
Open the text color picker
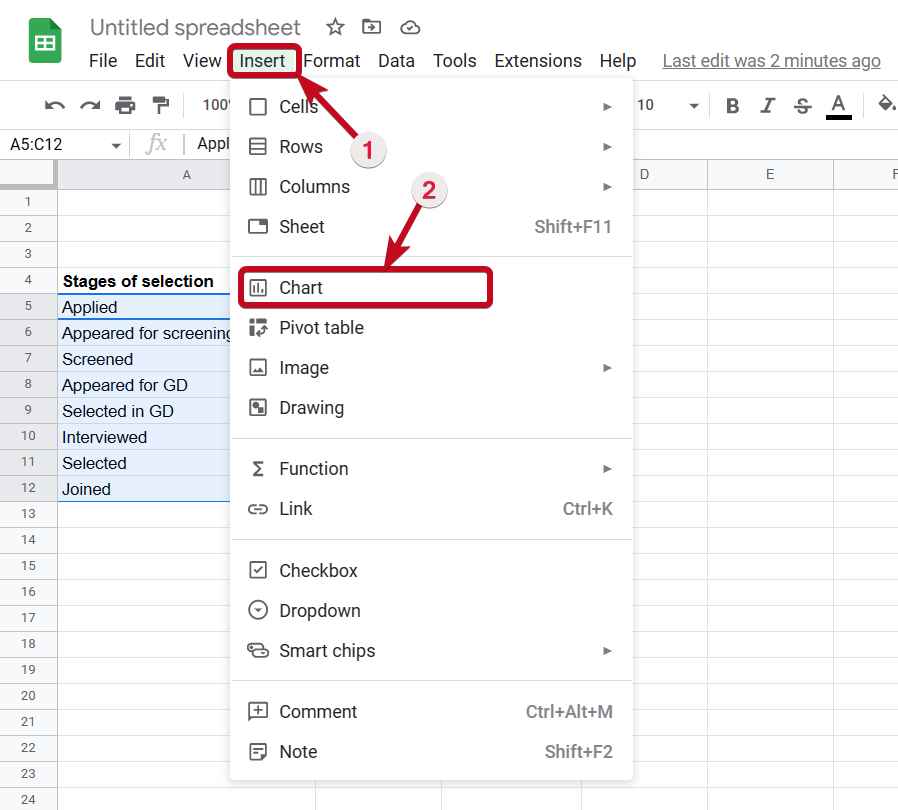838,107
